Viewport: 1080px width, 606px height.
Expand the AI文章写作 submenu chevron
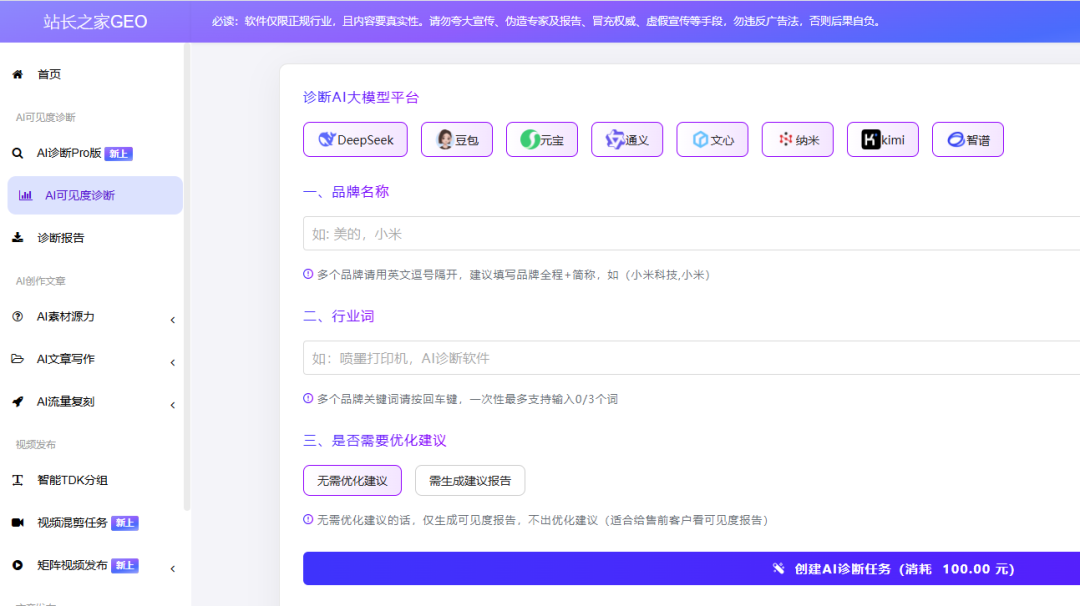pyautogui.click(x=173, y=362)
